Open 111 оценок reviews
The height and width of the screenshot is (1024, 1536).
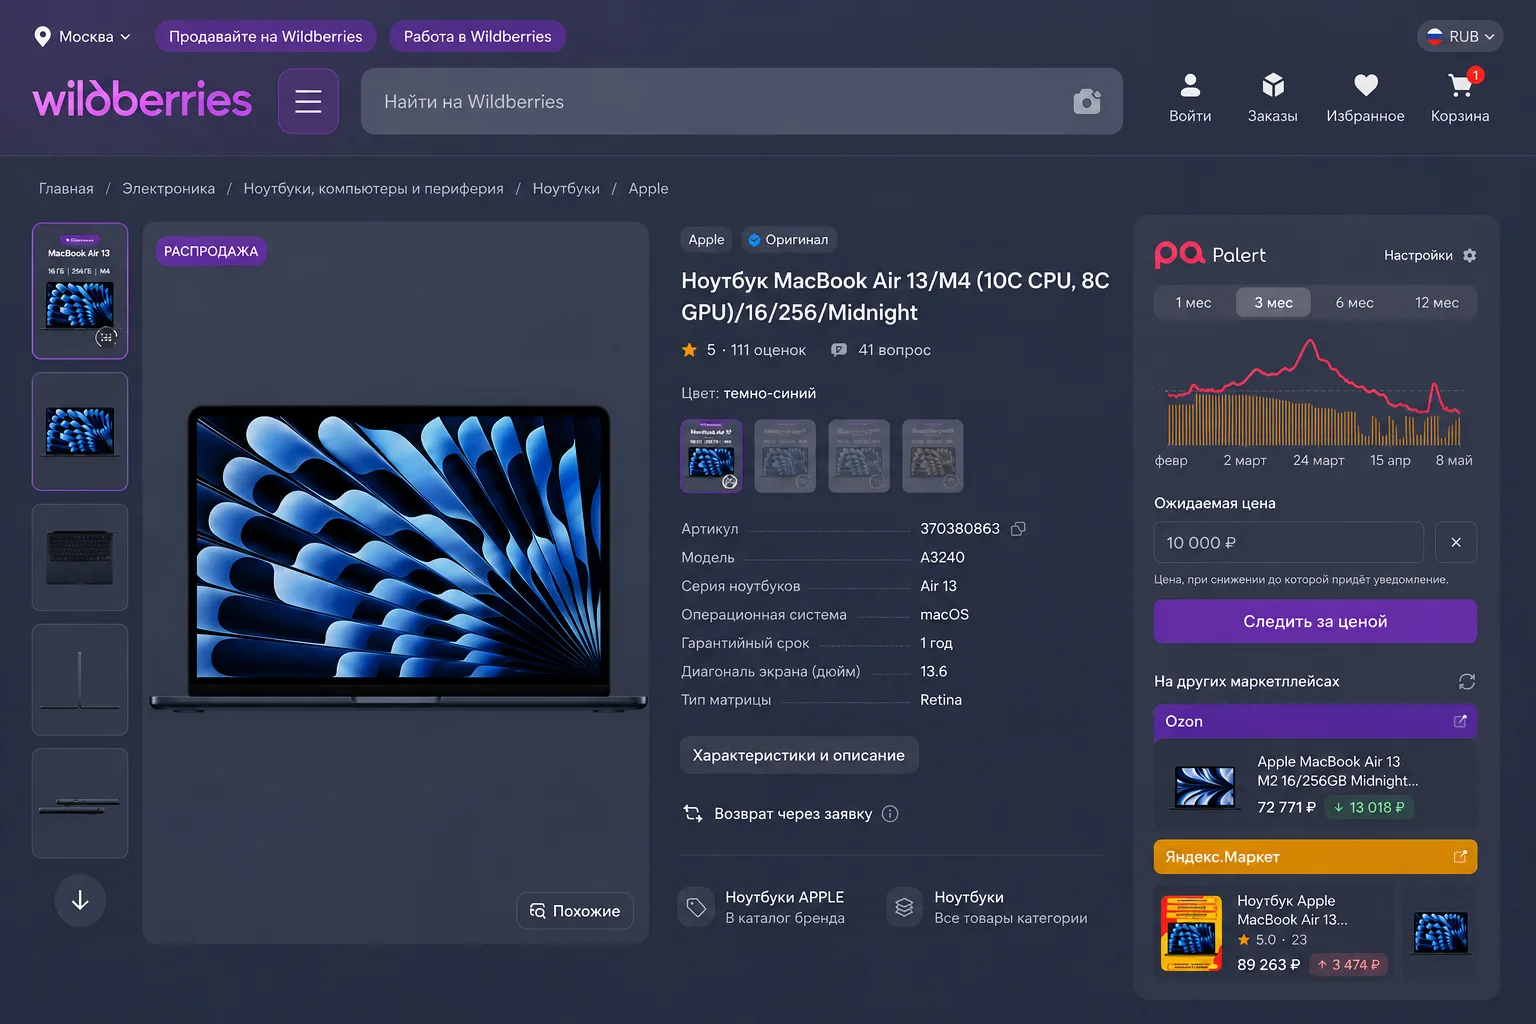[768, 350]
